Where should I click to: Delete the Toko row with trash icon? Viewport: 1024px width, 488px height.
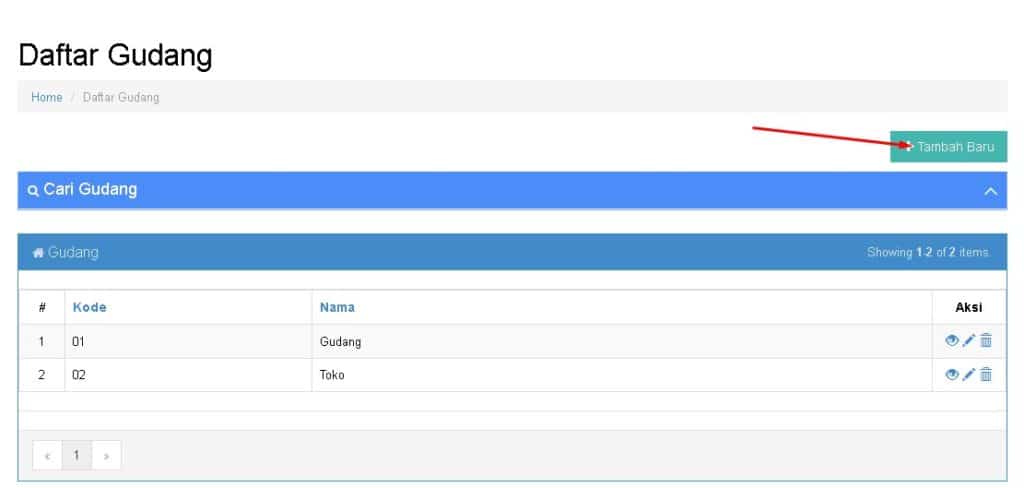coord(986,374)
